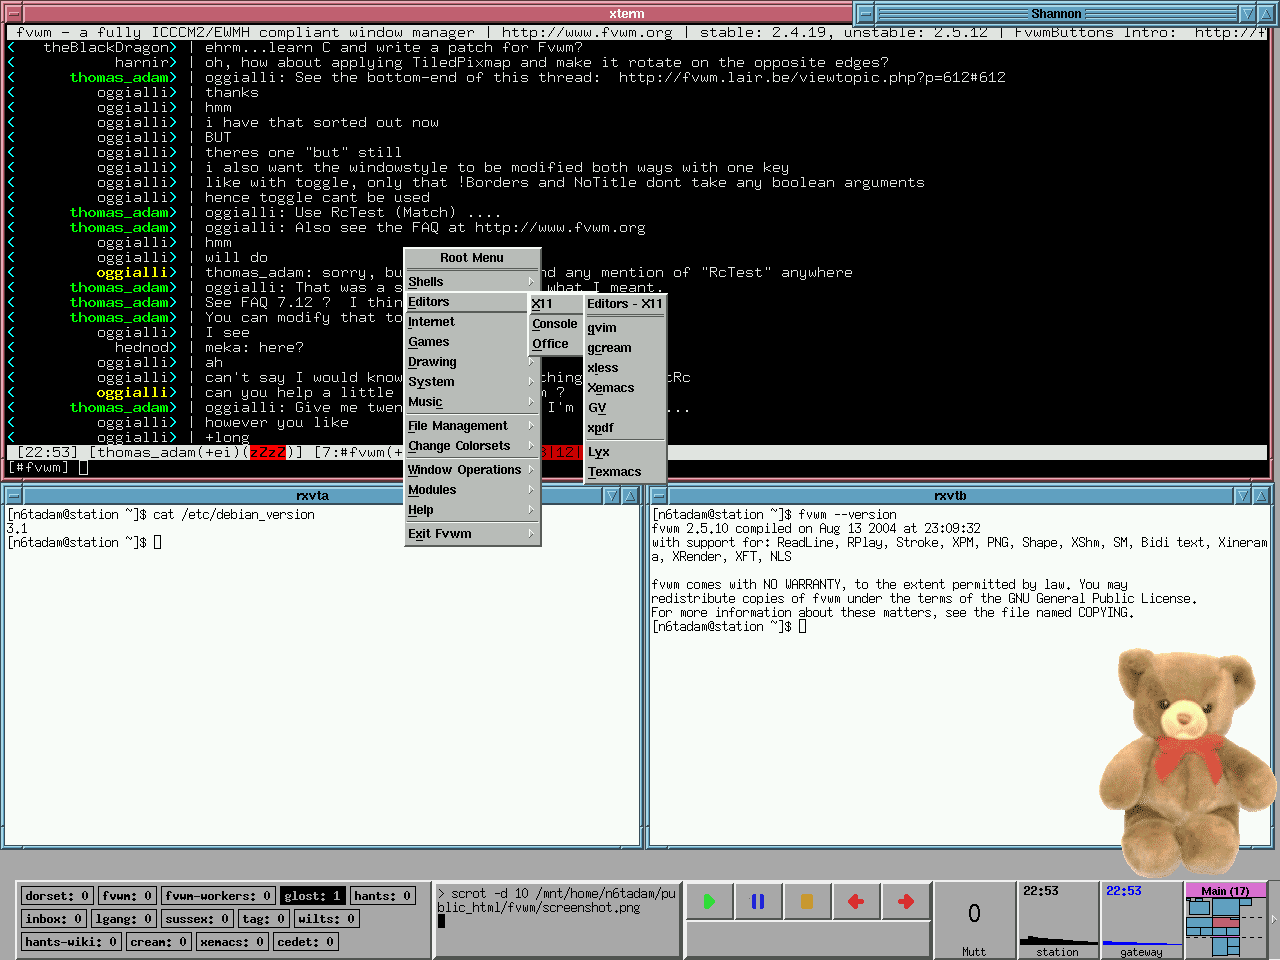Click the cream: 0 mailbox button
This screenshot has height=960, width=1280.
tap(159, 942)
